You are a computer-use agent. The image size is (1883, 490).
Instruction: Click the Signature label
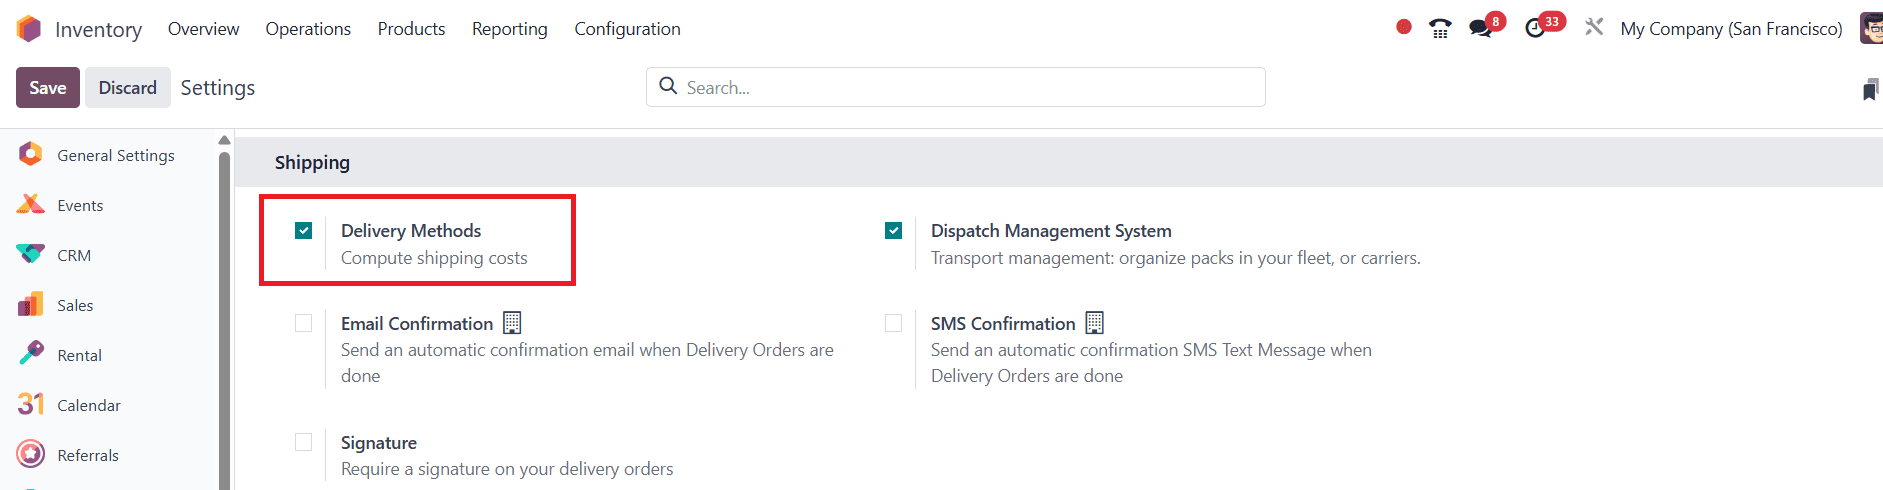click(379, 443)
